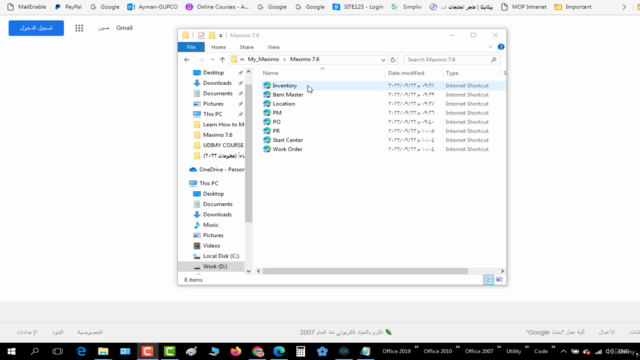This screenshot has height=360, width=640.
Task: Expand Office 2019 toolbar chevron
Action: coord(416,348)
